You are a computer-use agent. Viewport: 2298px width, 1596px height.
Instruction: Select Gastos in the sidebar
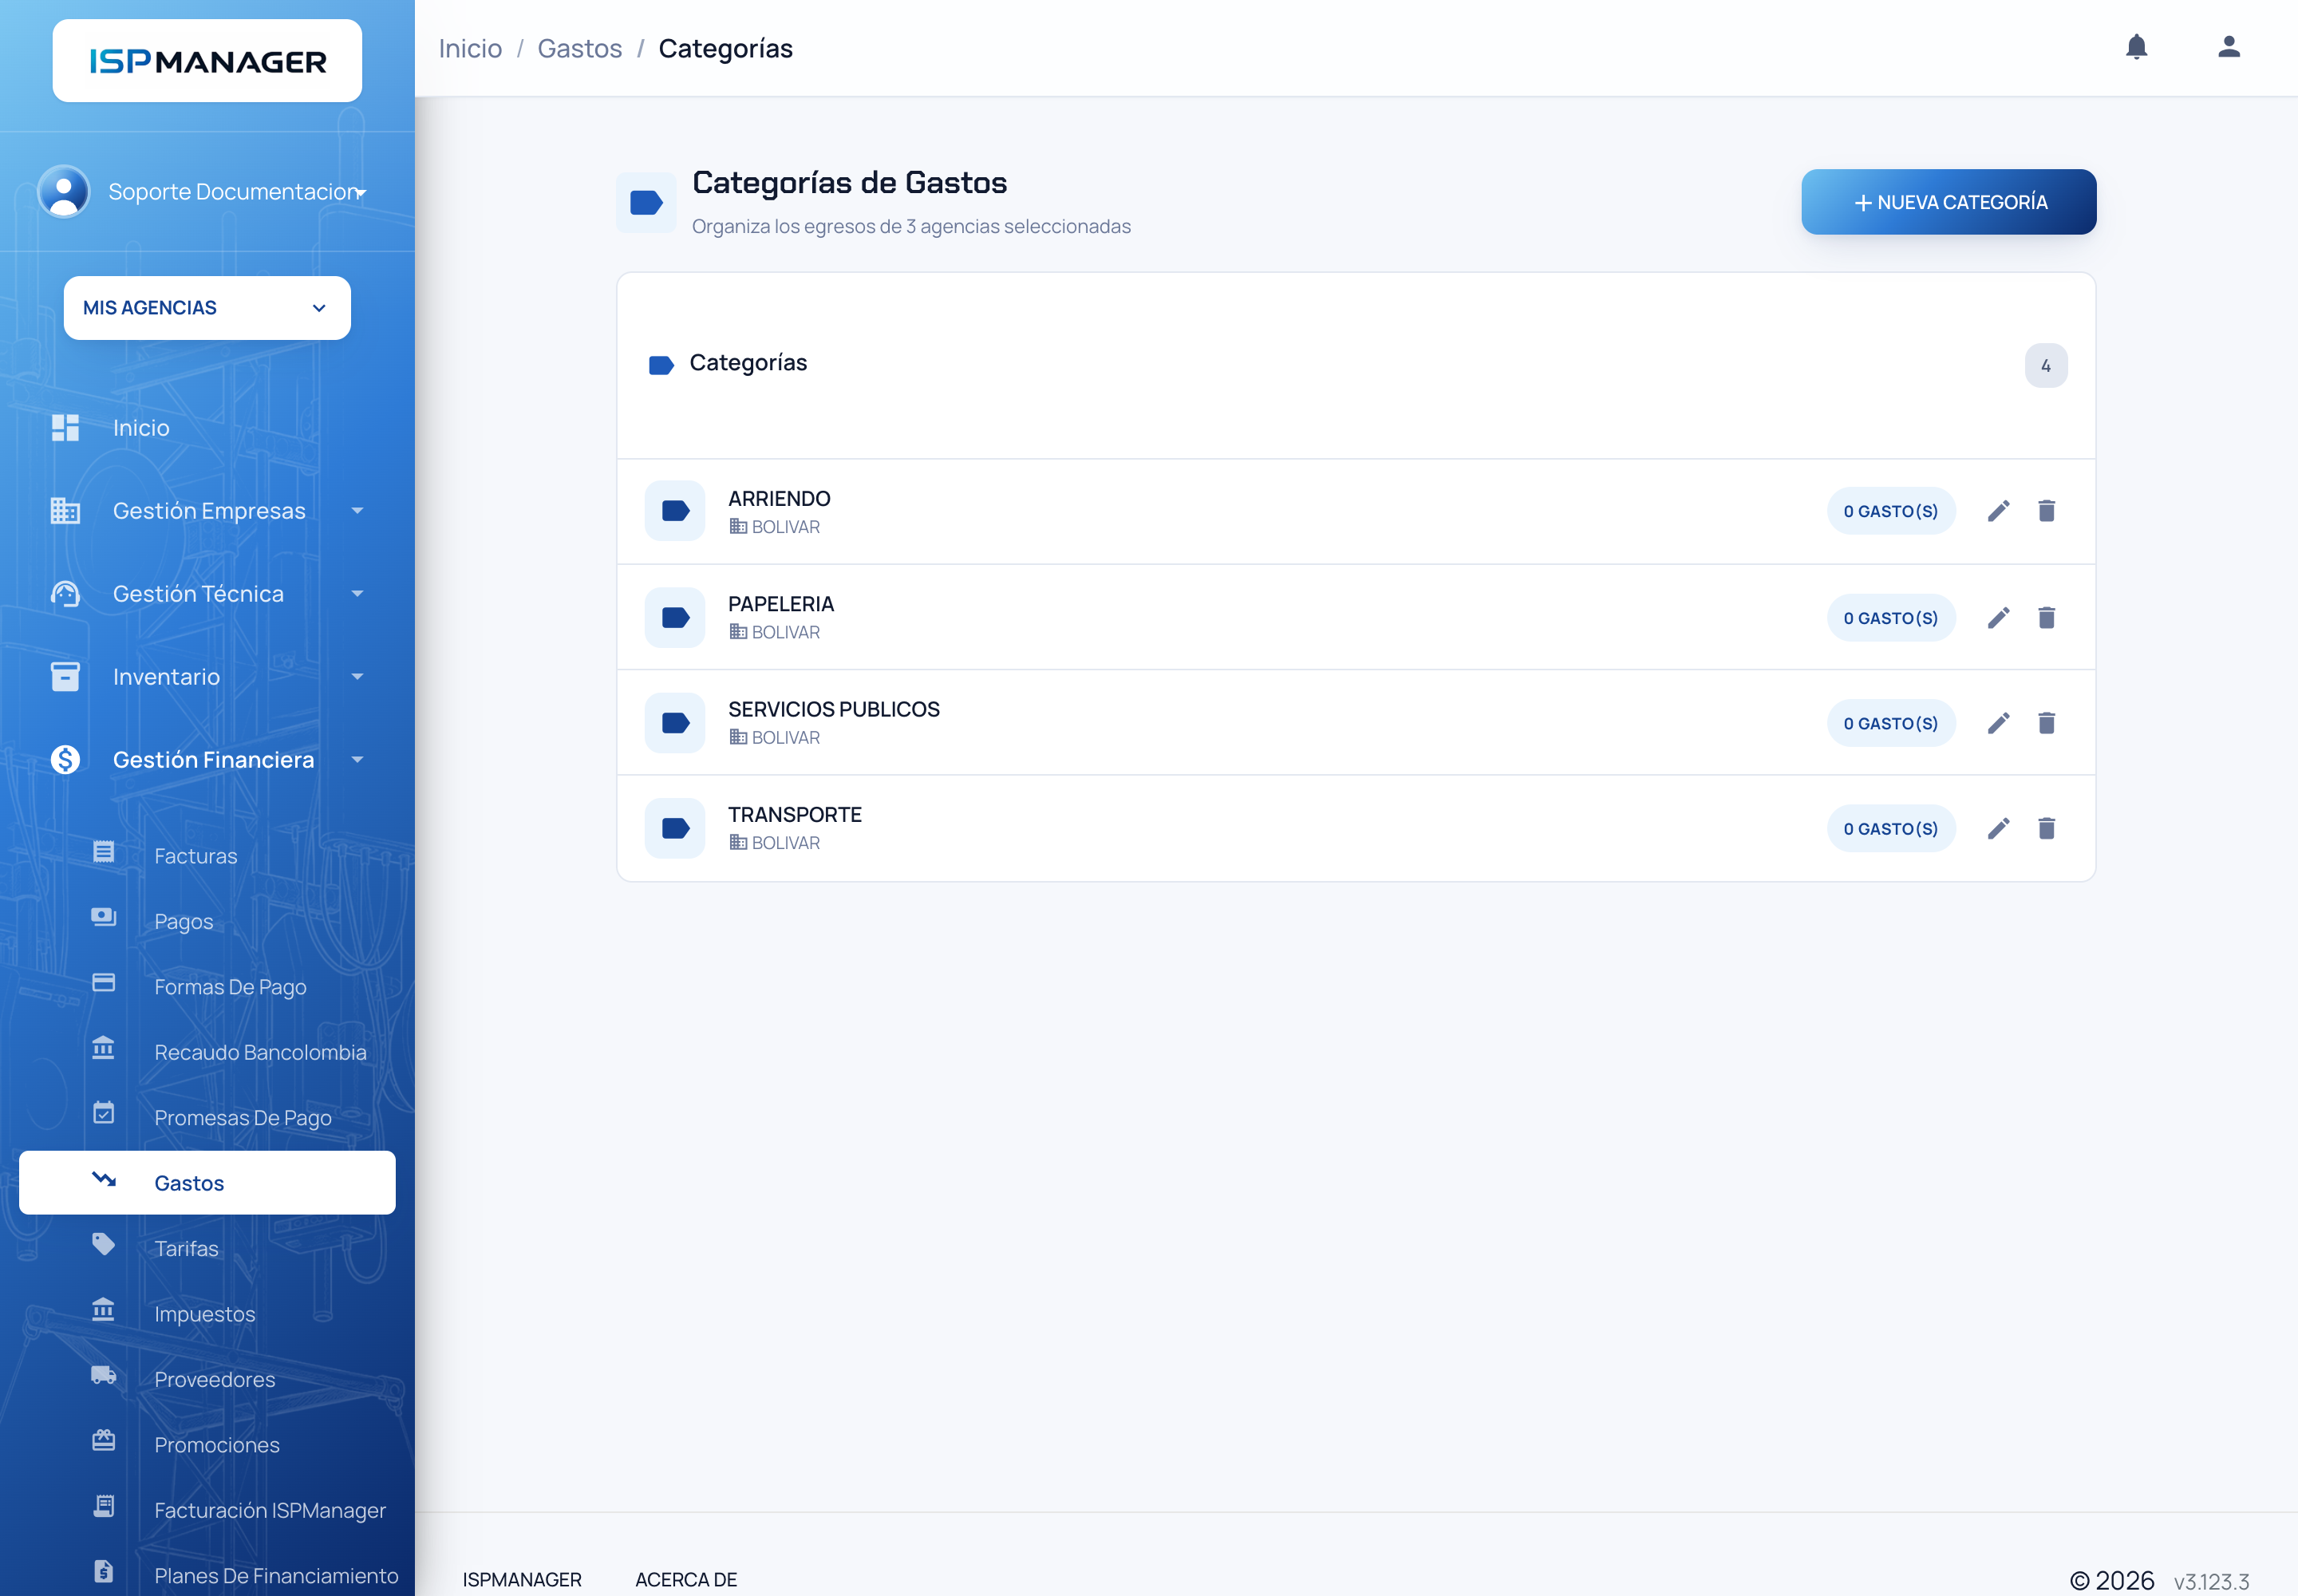click(x=207, y=1183)
